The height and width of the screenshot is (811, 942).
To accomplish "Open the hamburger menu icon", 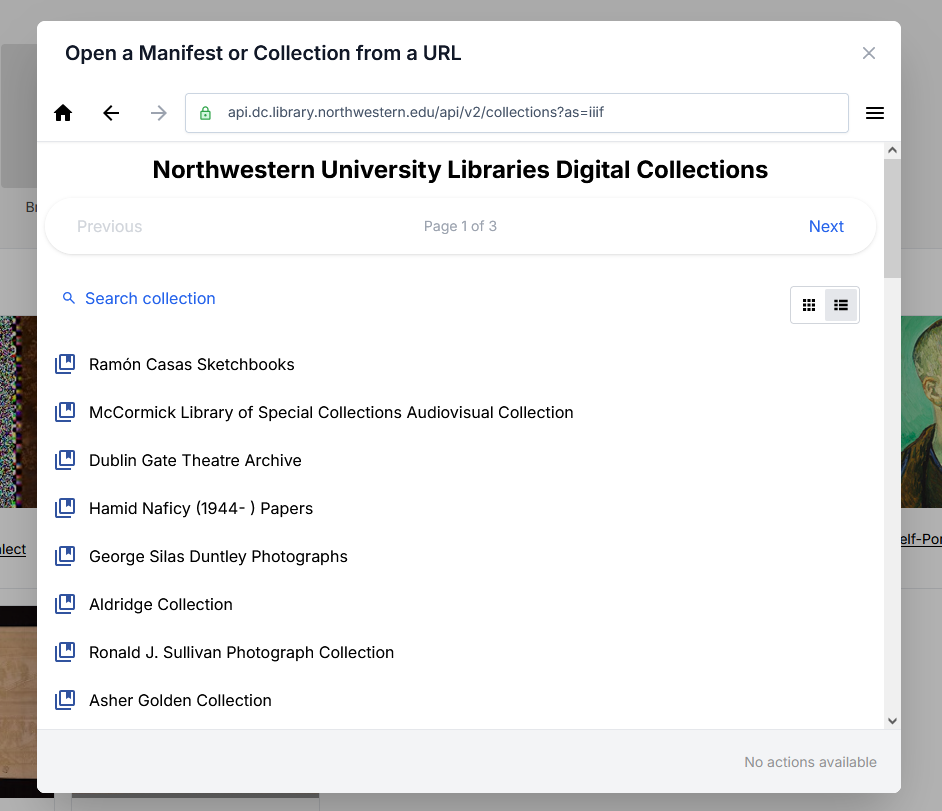I will pyautogui.click(x=875, y=112).
